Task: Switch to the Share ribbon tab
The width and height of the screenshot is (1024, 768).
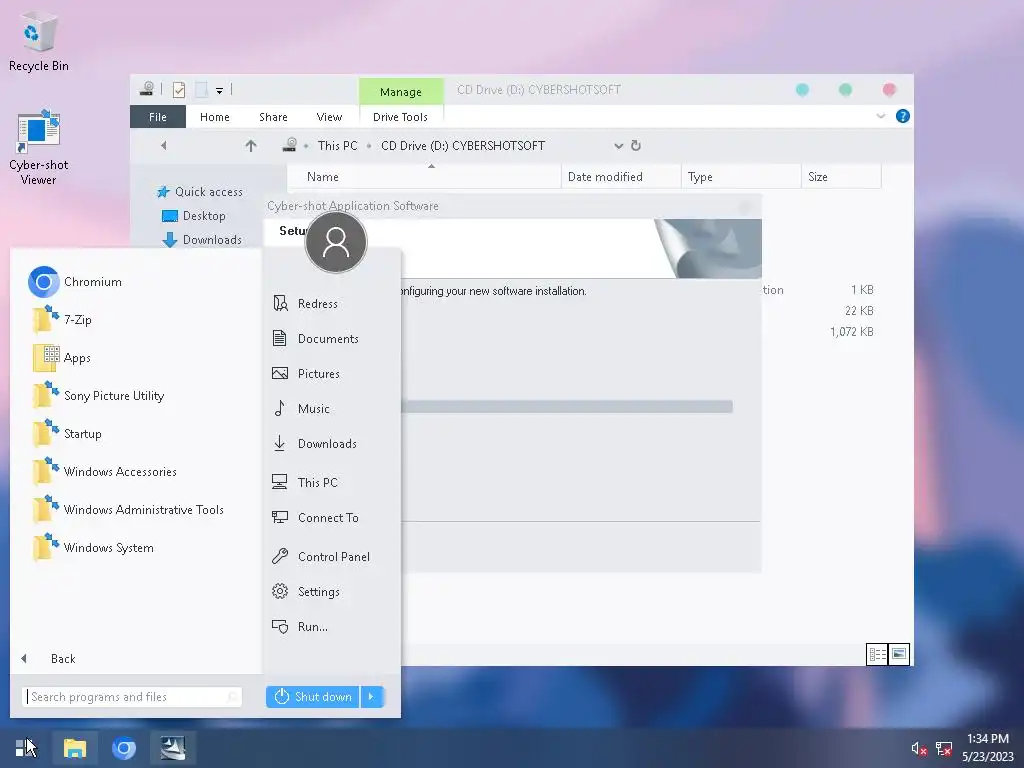Action: point(273,117)
